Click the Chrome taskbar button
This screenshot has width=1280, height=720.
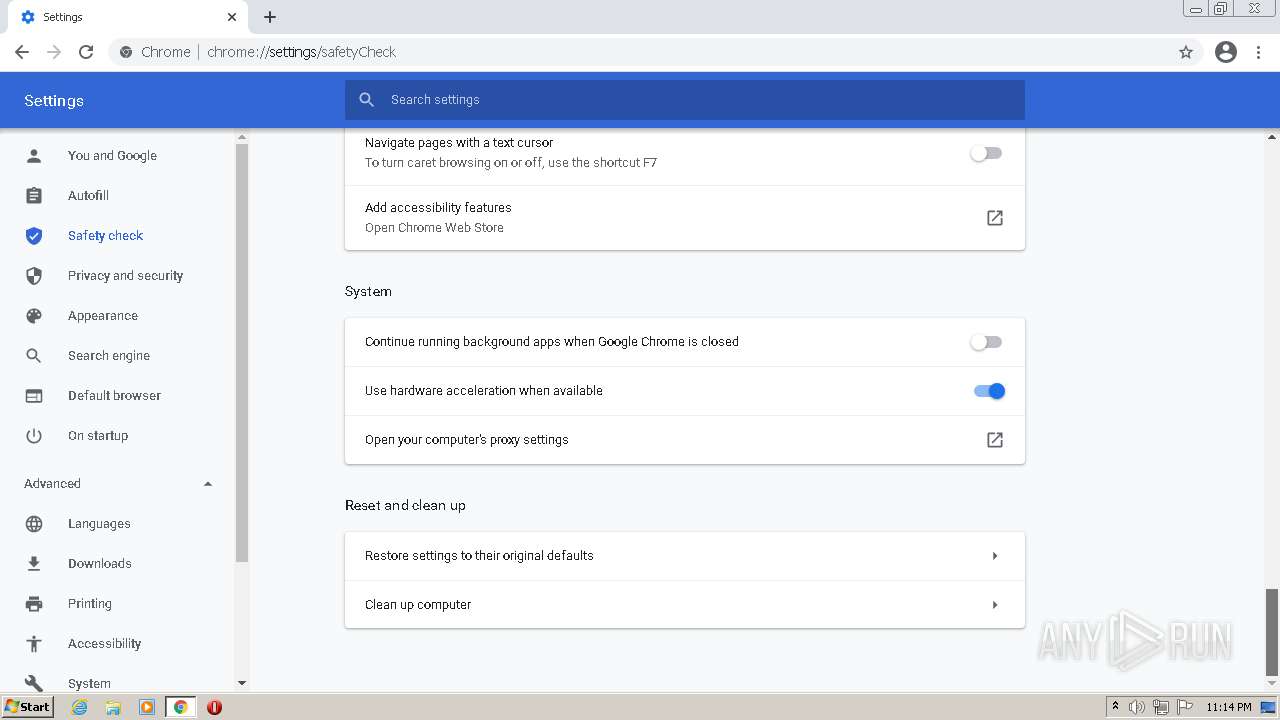[180, 707]
